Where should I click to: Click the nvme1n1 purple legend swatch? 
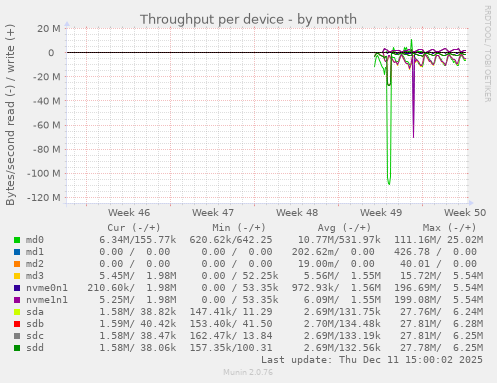click(x=17, y=300)
